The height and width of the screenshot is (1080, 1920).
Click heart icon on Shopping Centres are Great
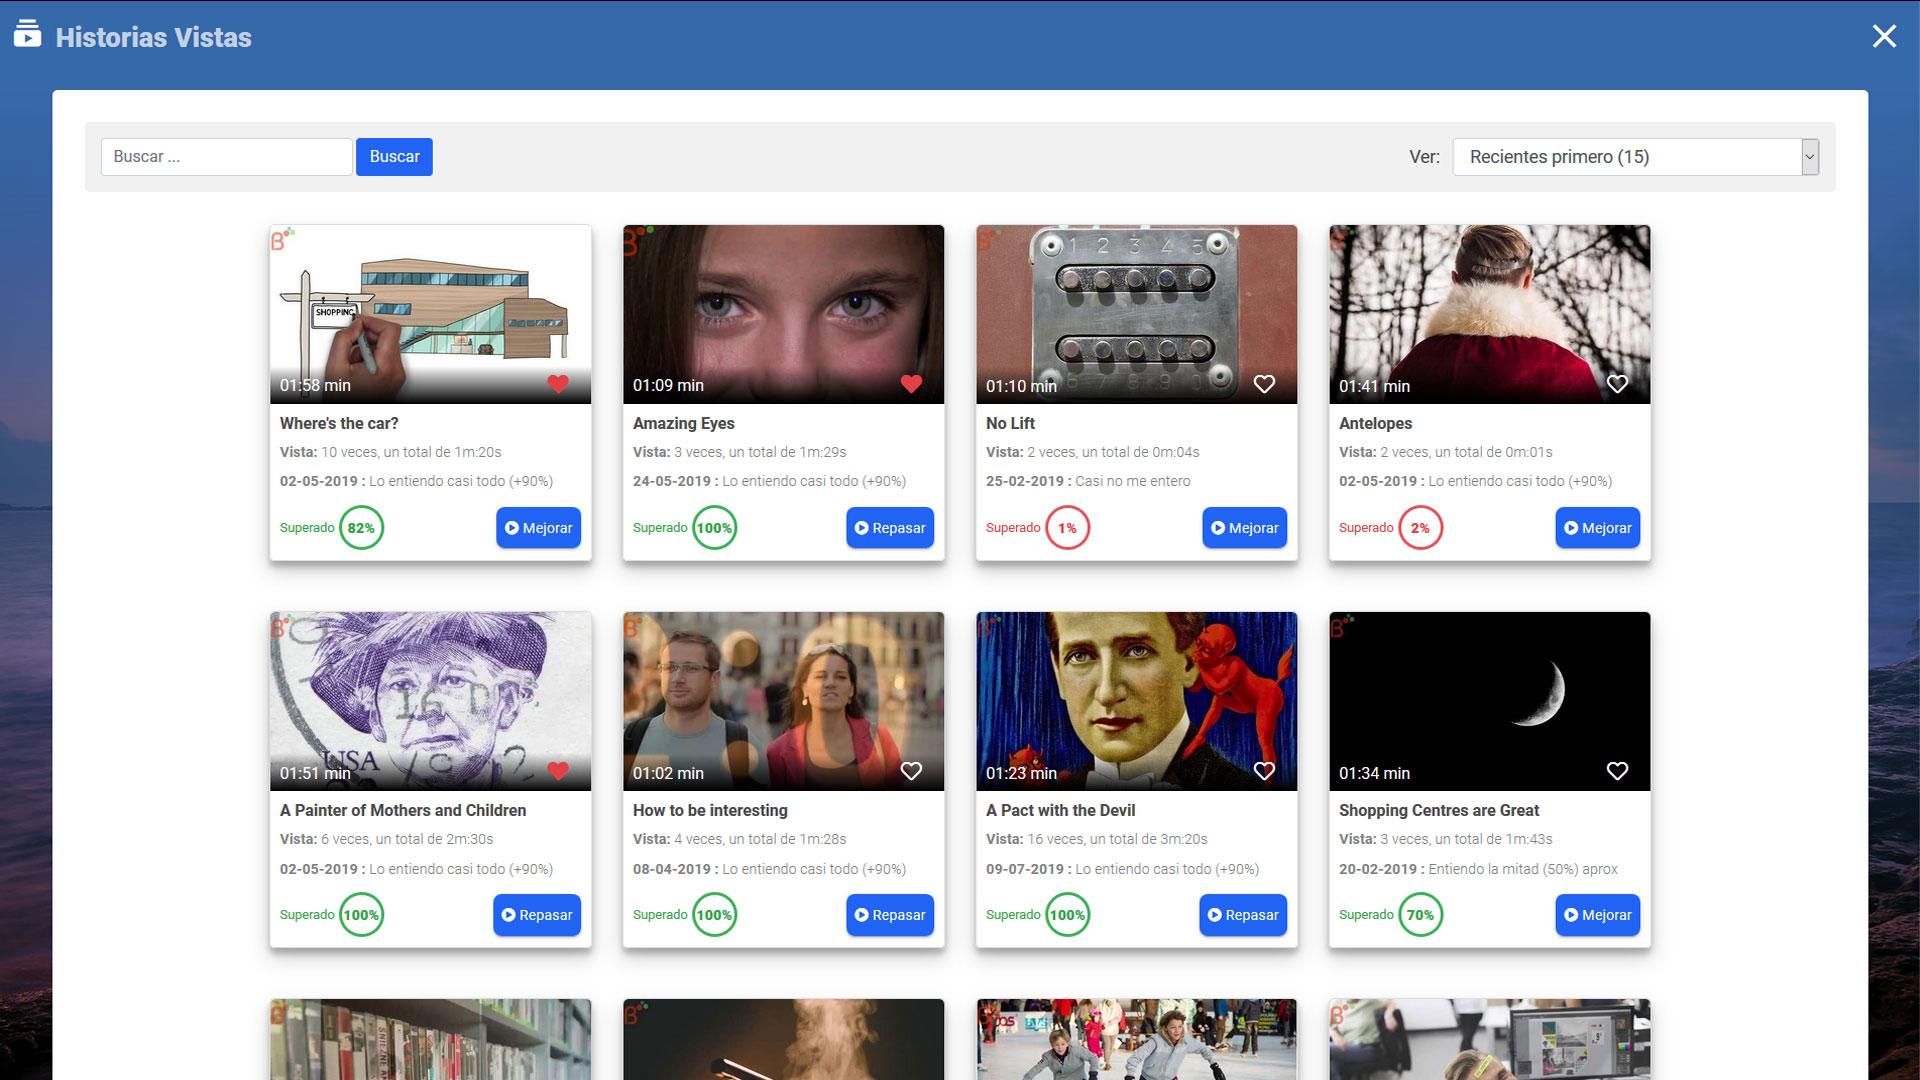(1617, 771)
